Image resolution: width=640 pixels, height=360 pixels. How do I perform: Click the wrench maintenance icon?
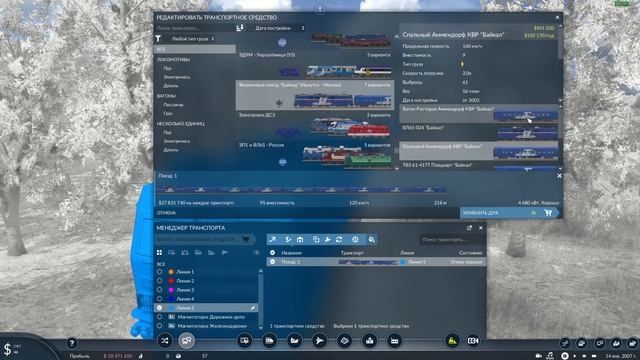[327, 240]
